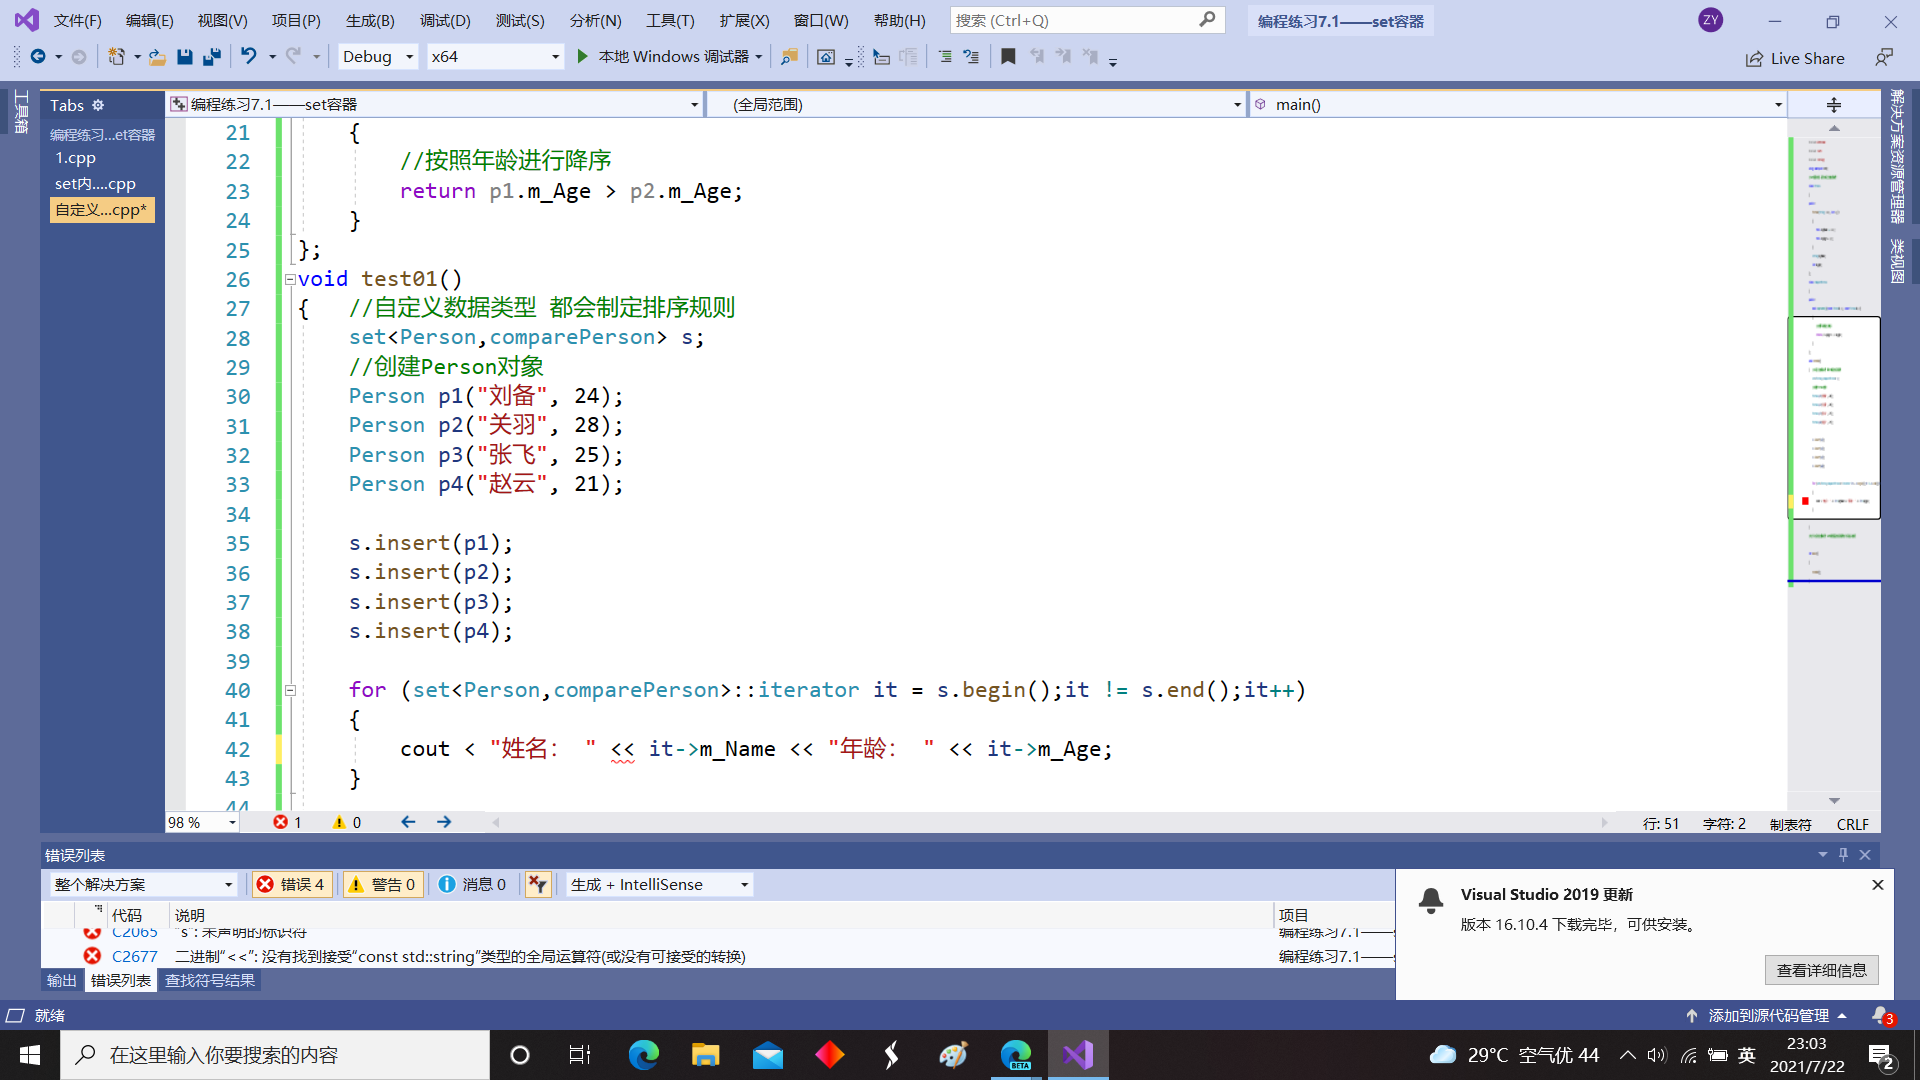Viewport: 1920px width, 1080px height.
Task: Click the bookmark toggle icon in toolbar
Action: [x=1008, y=57]
